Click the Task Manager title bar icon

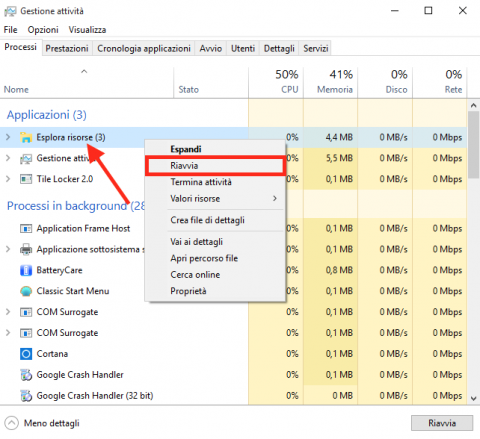[x=10, y=11]
